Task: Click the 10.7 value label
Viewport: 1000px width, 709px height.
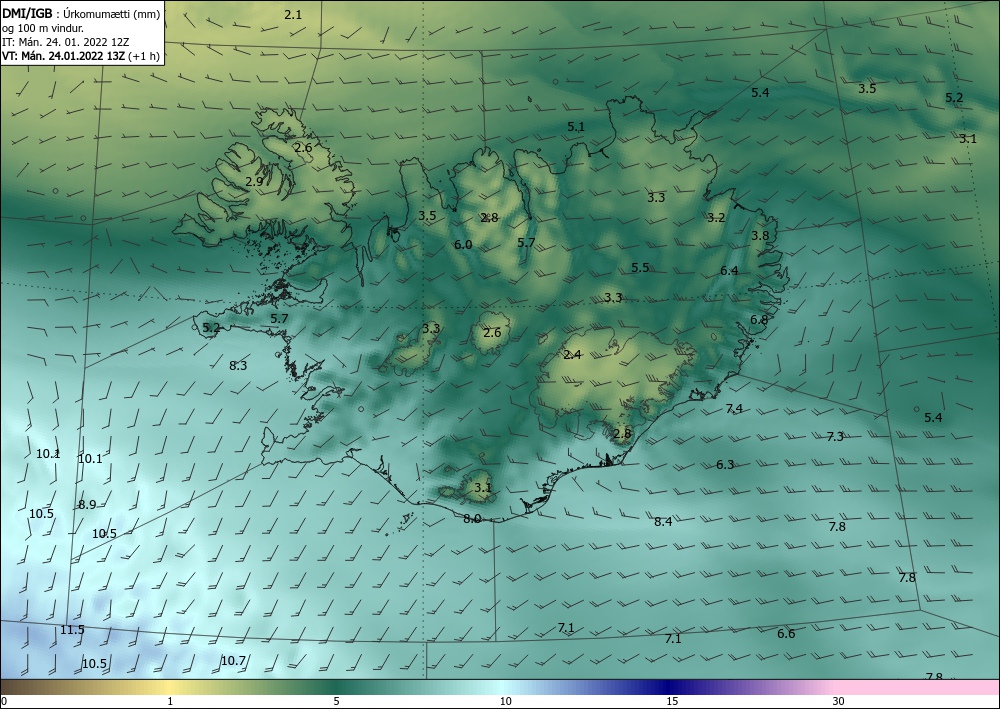Action: tap(233, 661)
